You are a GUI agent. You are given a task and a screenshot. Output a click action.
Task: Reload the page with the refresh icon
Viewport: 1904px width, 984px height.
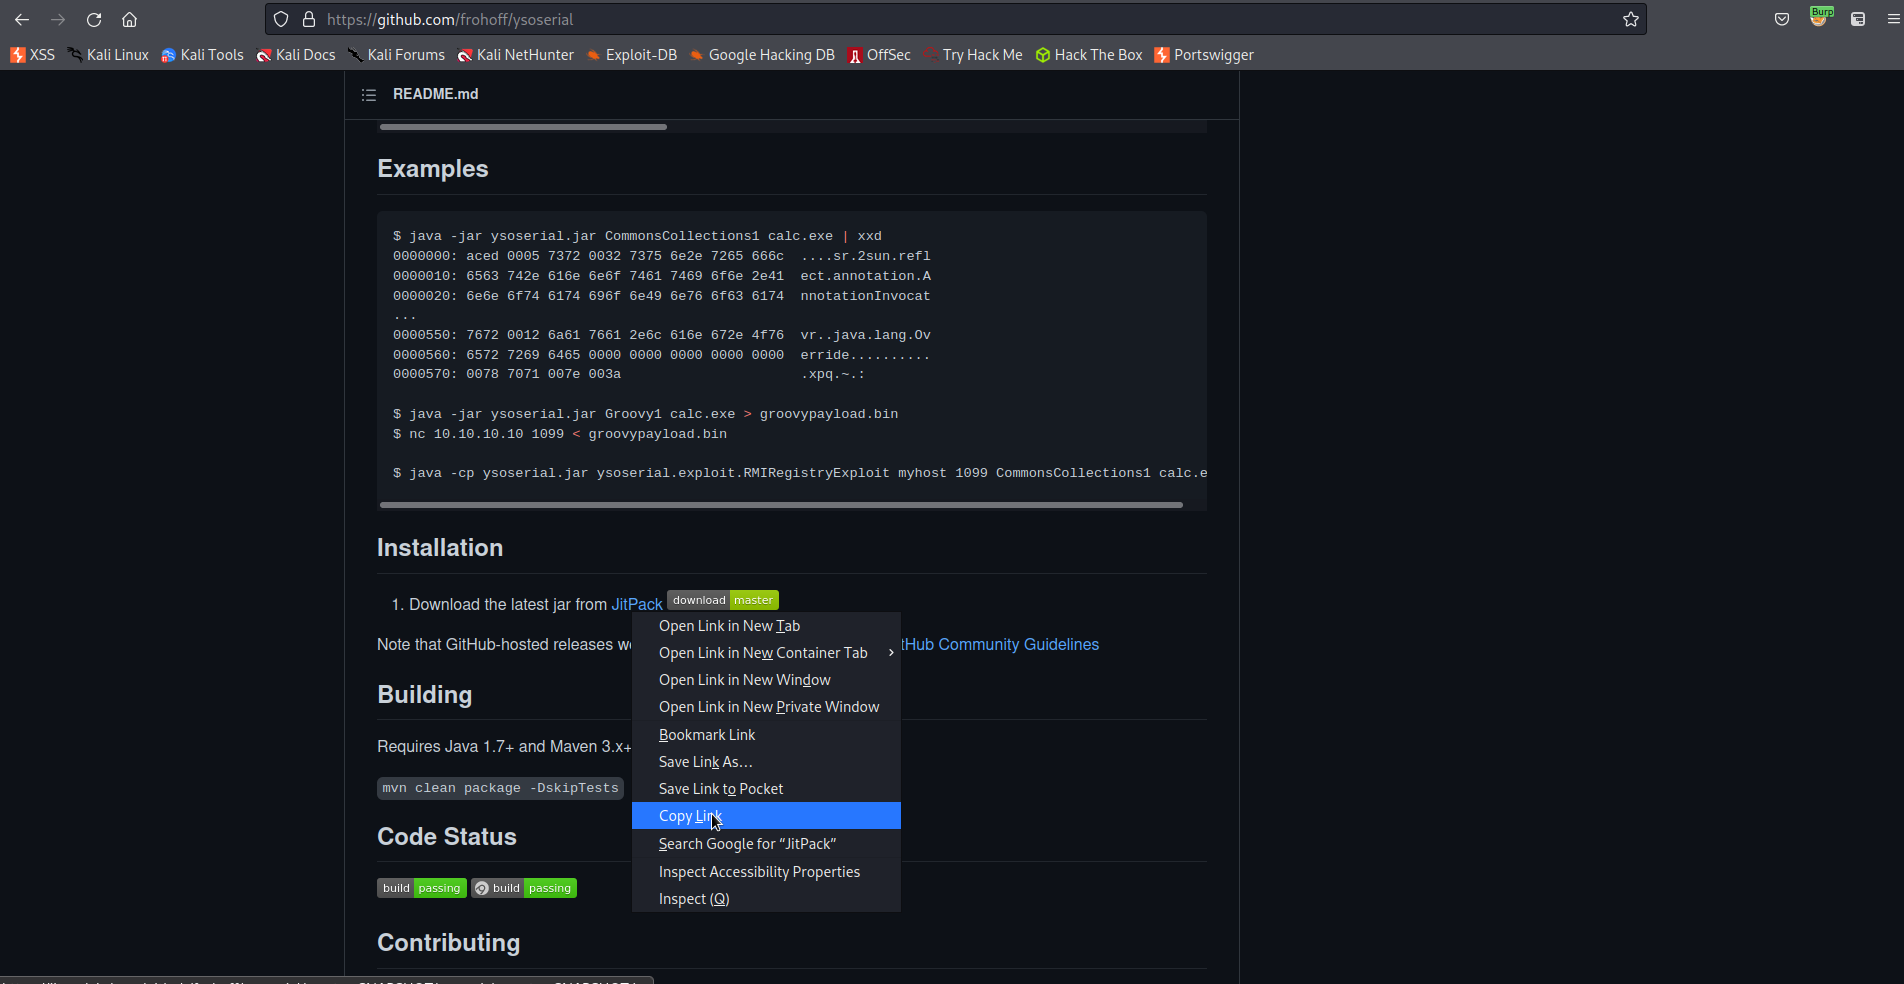pos(94,19)
